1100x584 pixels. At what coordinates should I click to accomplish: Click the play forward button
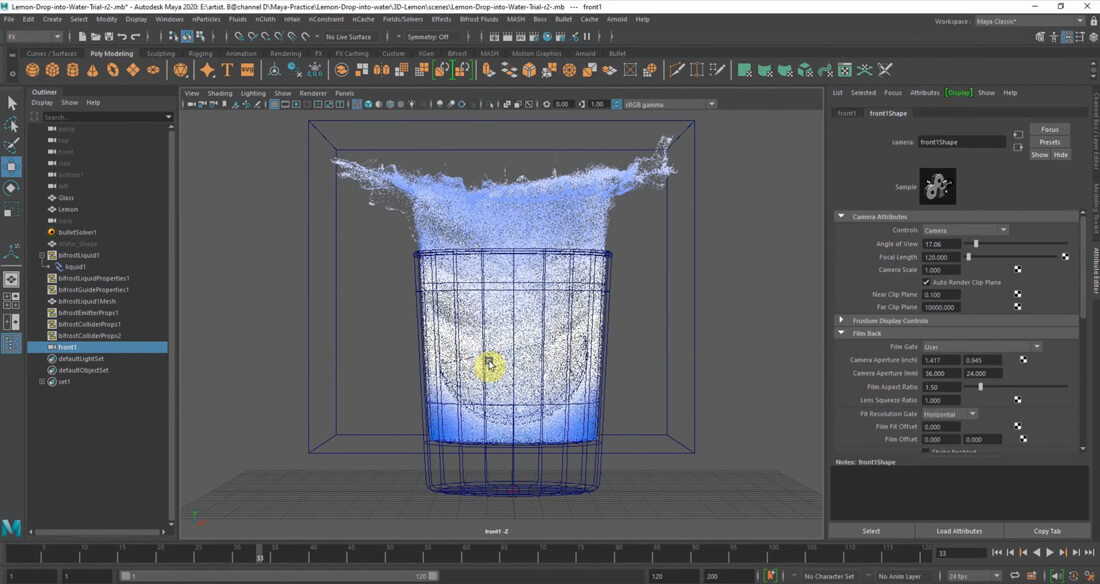point(1049,553)
